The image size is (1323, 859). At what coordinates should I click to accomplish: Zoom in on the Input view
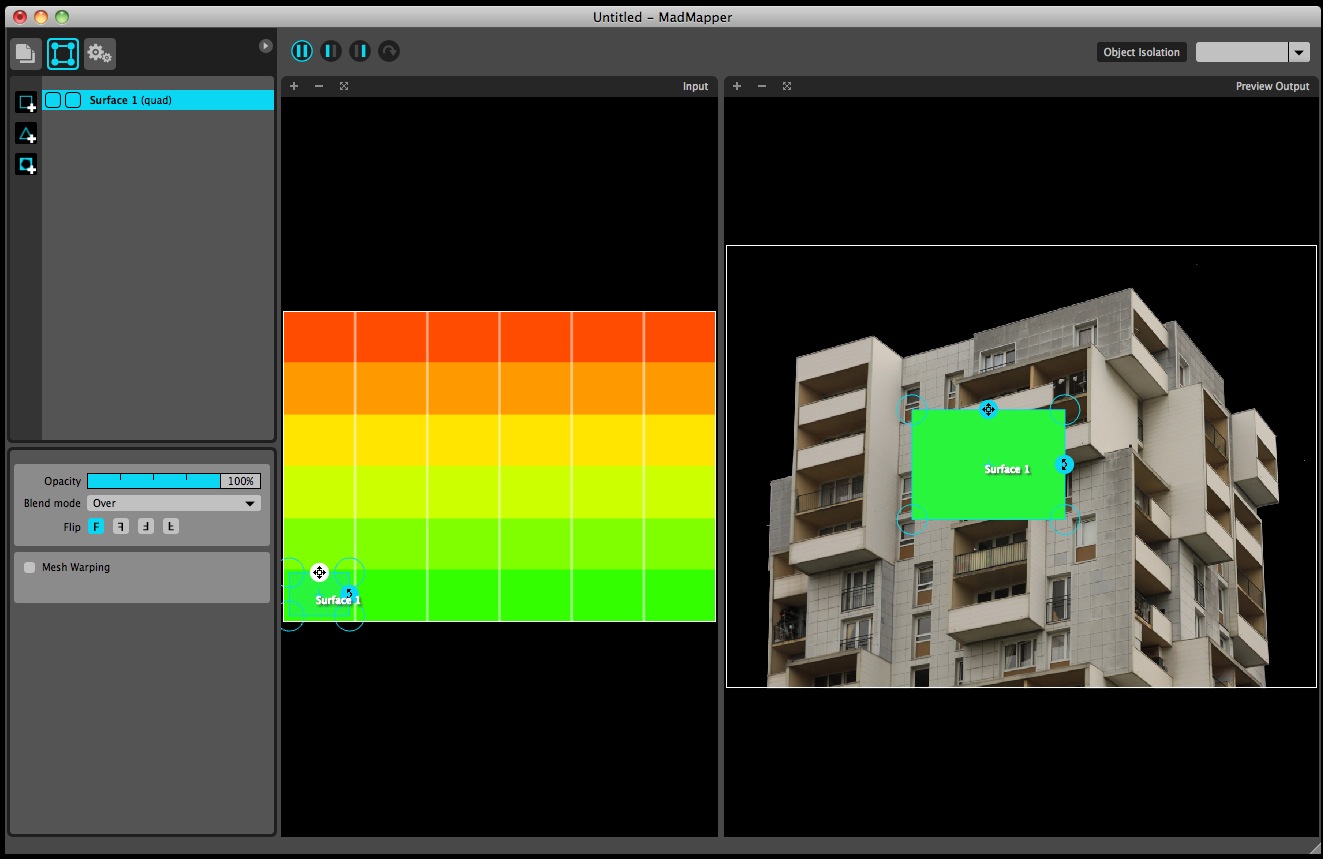294,86
